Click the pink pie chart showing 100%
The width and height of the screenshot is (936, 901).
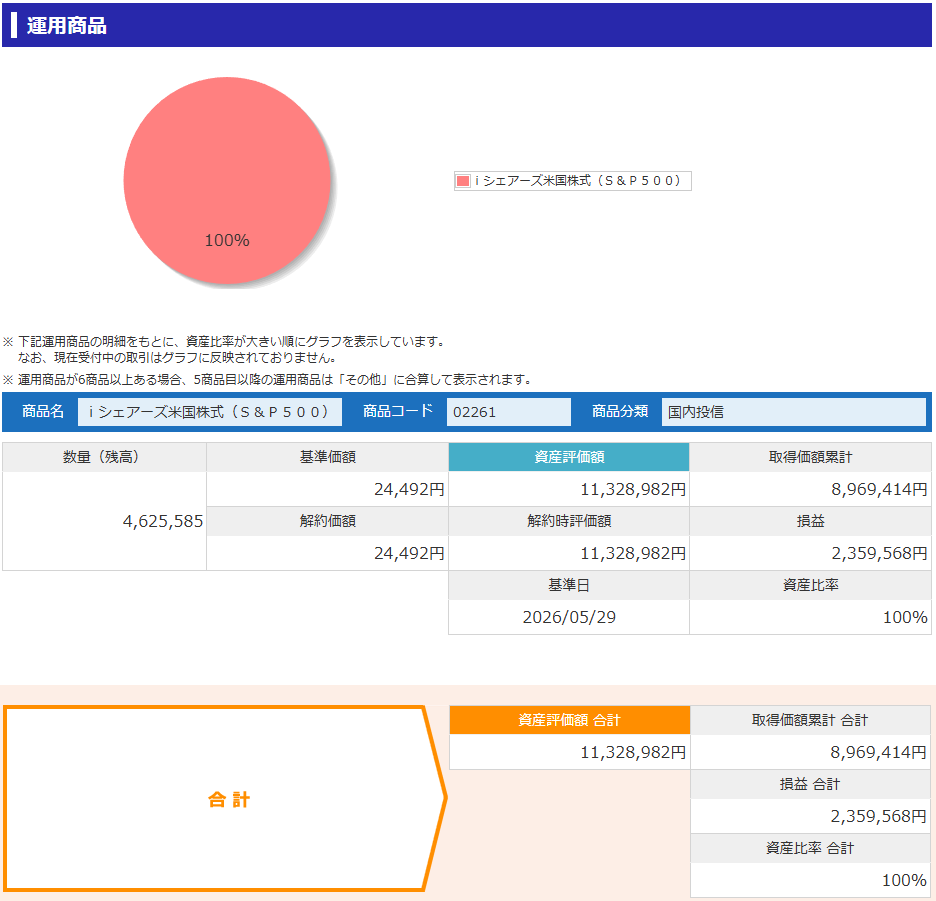(227, 180)
